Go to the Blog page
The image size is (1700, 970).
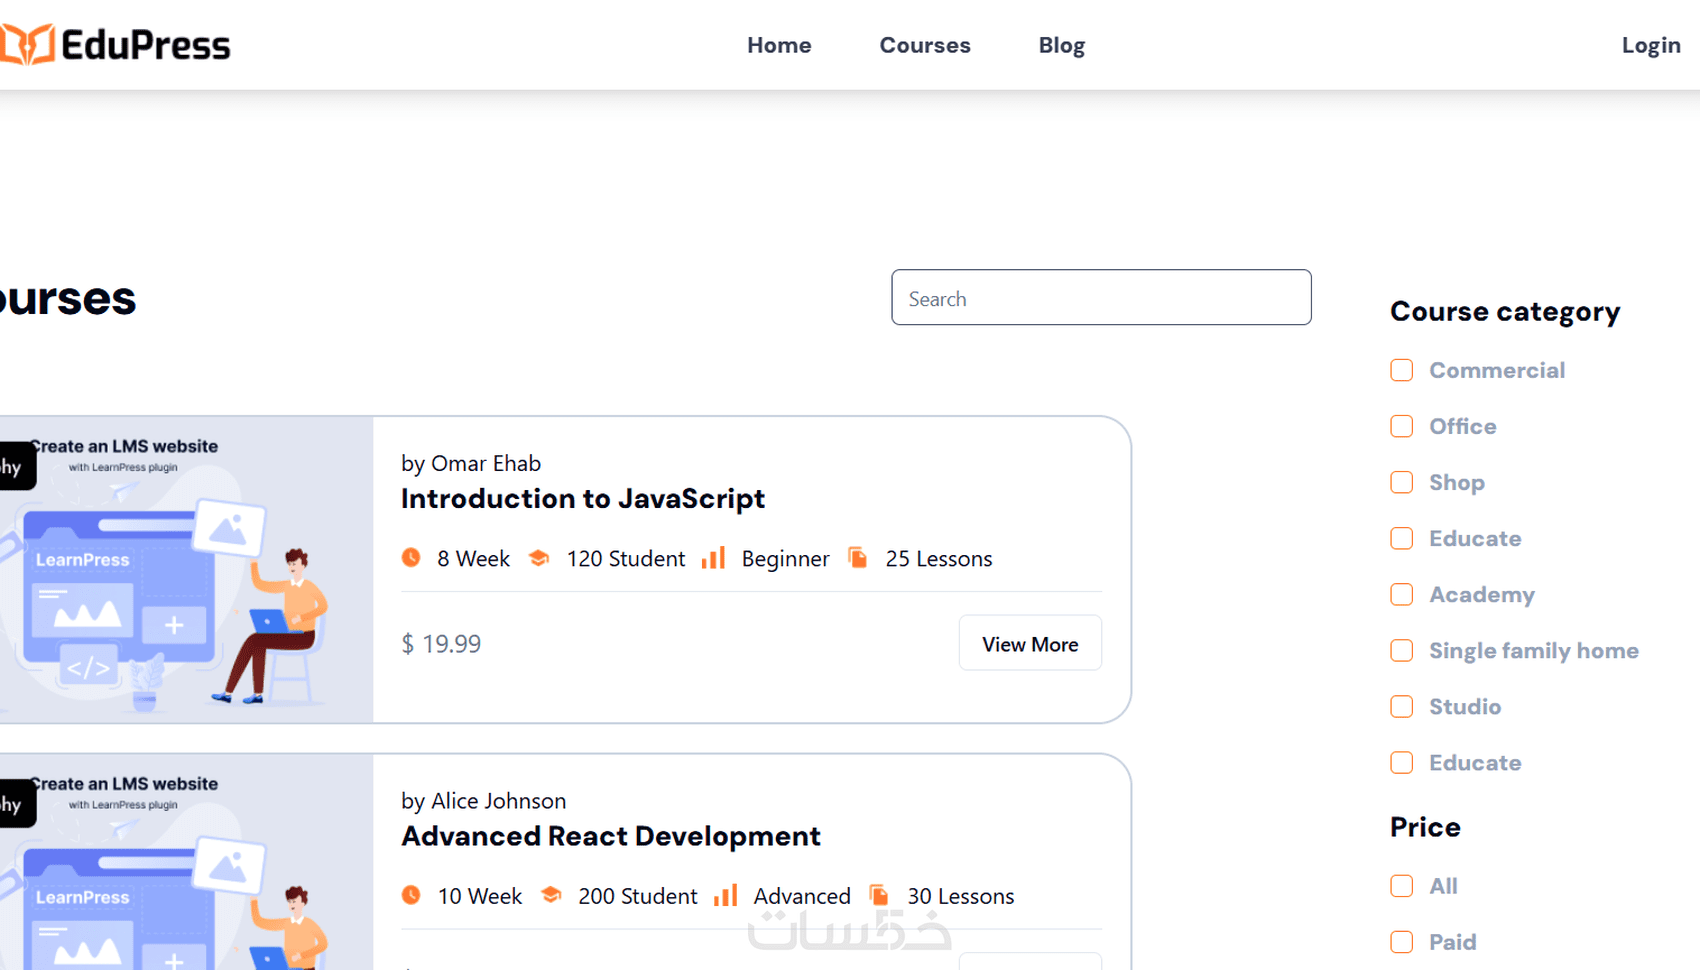click(1061, 45)
